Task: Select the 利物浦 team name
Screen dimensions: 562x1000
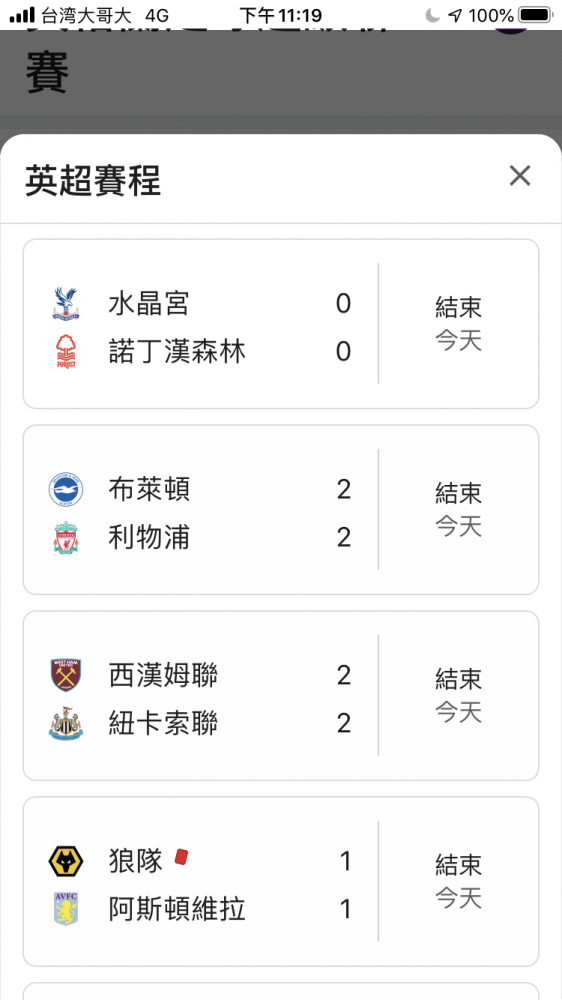Action: (x=149, y=538)
